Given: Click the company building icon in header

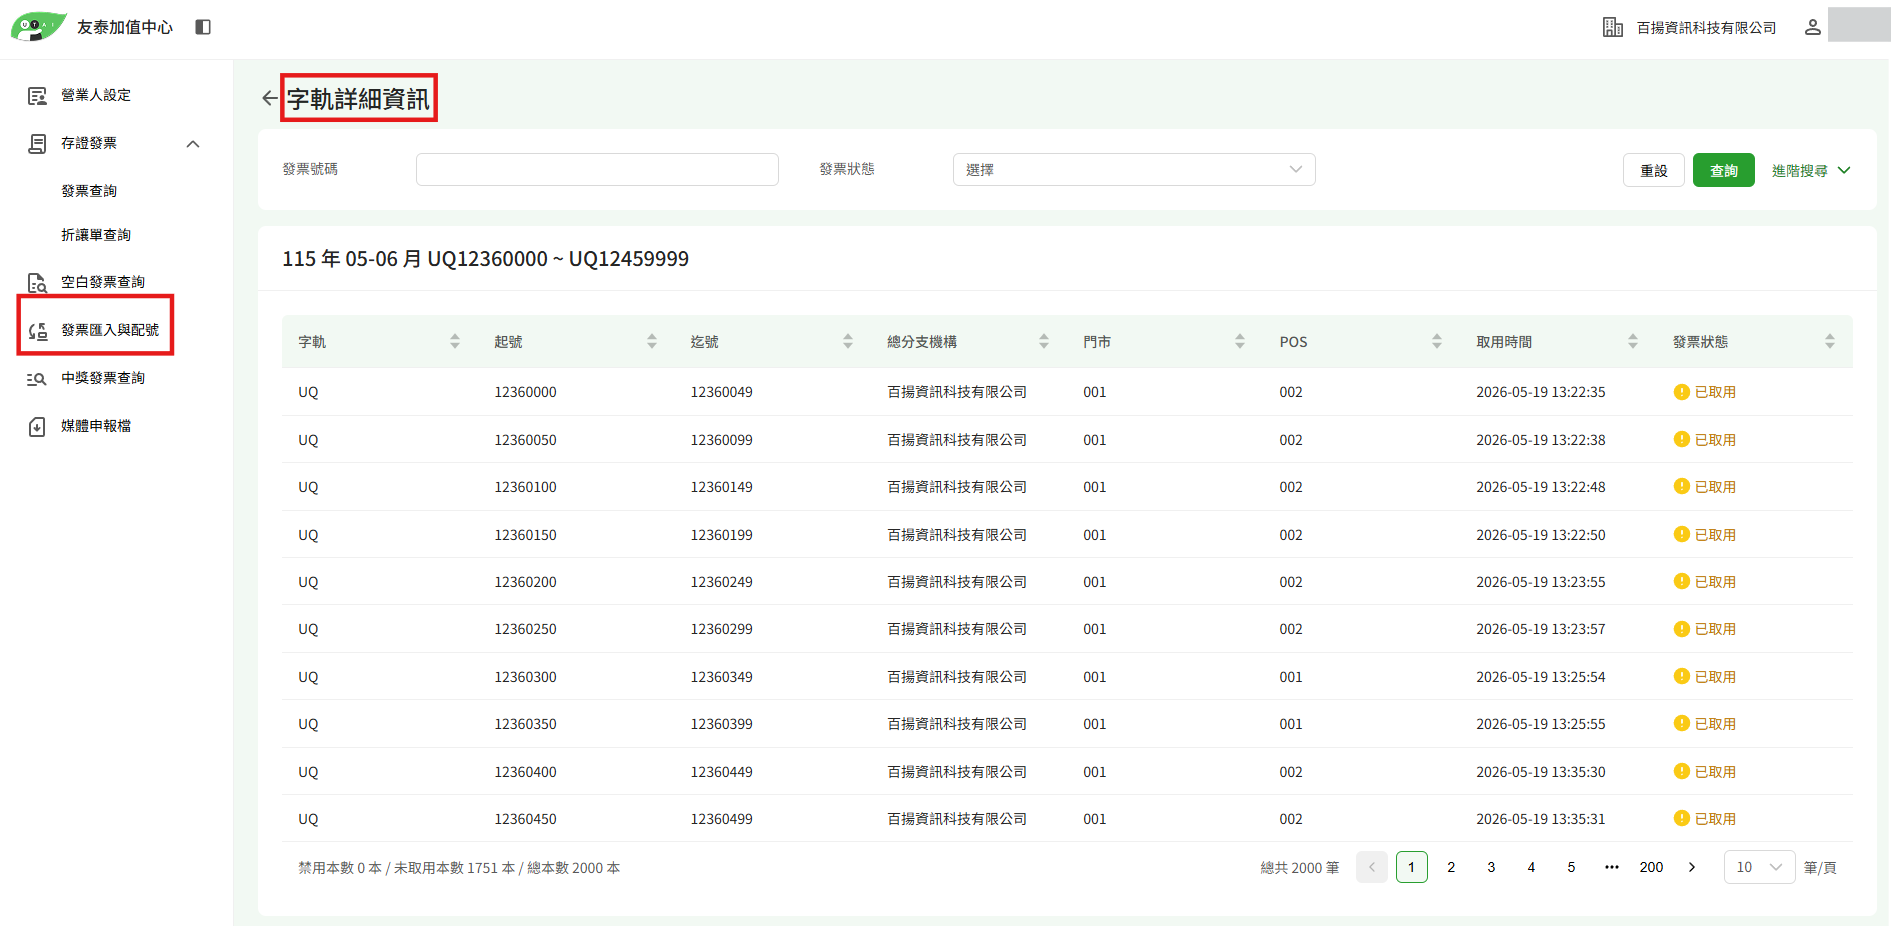Looking at the screenshot, I should (1612, 27).
